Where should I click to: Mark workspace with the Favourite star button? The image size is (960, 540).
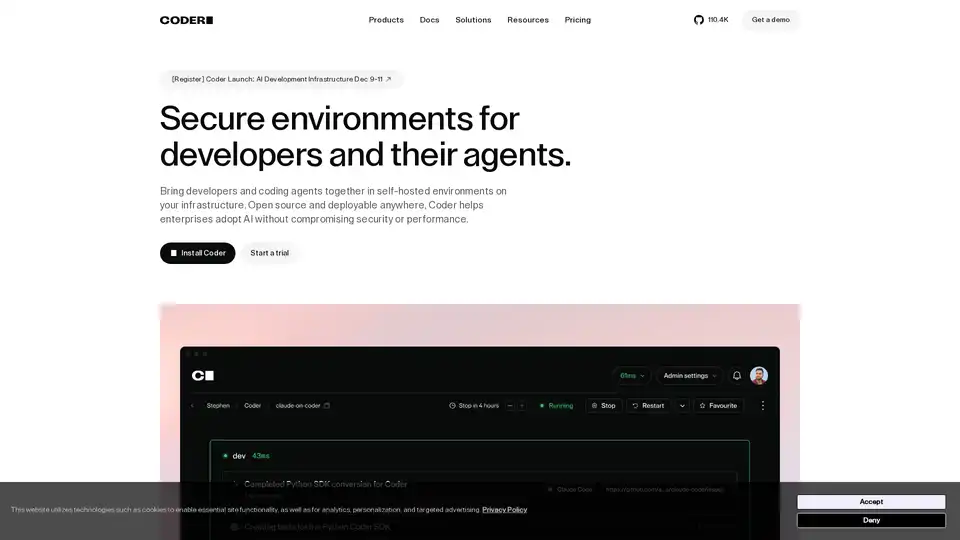coord(718,406)
